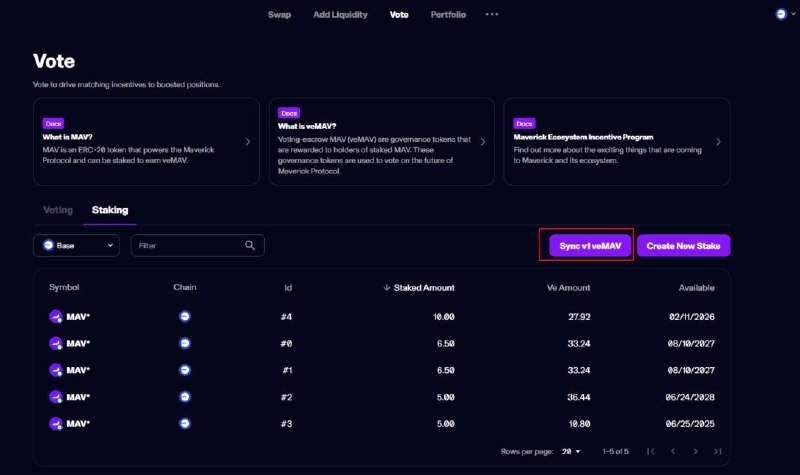Viewport: 800px width, 475px height.
Task: Click MAV token icon in row #4
Action: [56, 317]
